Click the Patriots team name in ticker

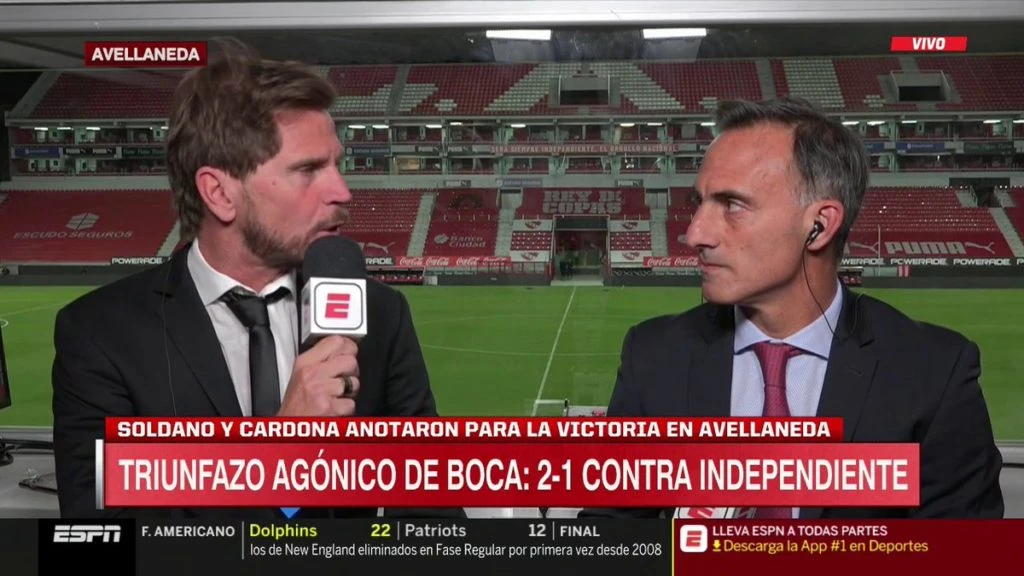coord(435,531)
